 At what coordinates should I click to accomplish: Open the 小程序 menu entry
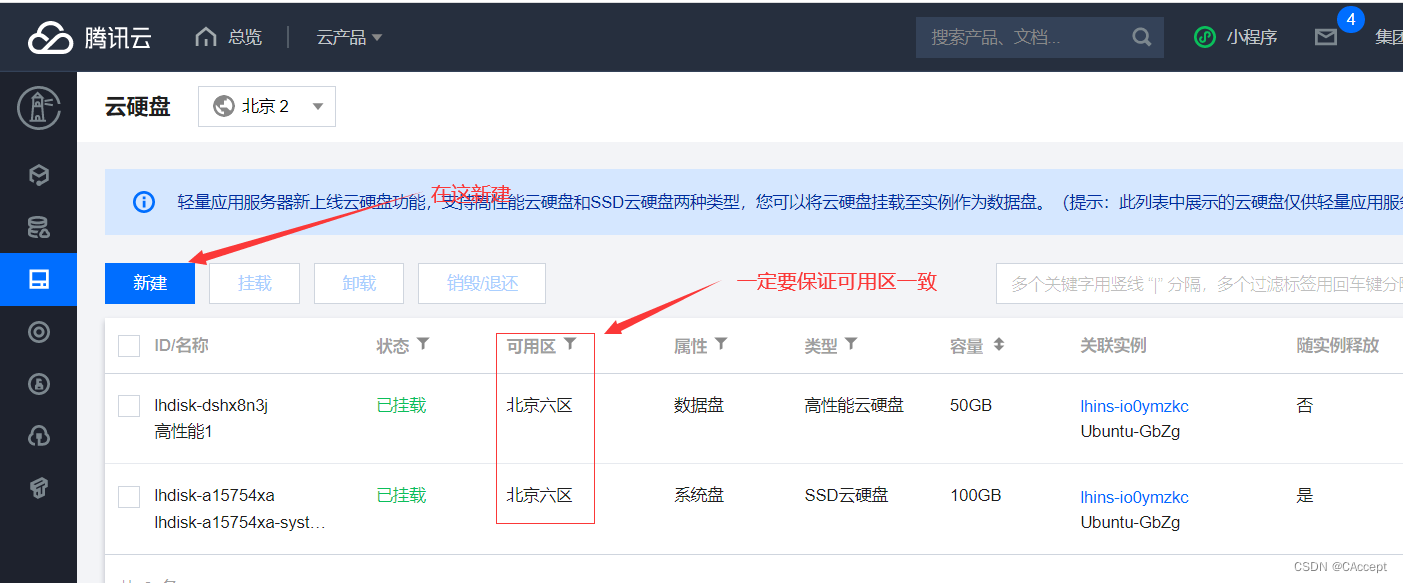(x=1236, y=37)
